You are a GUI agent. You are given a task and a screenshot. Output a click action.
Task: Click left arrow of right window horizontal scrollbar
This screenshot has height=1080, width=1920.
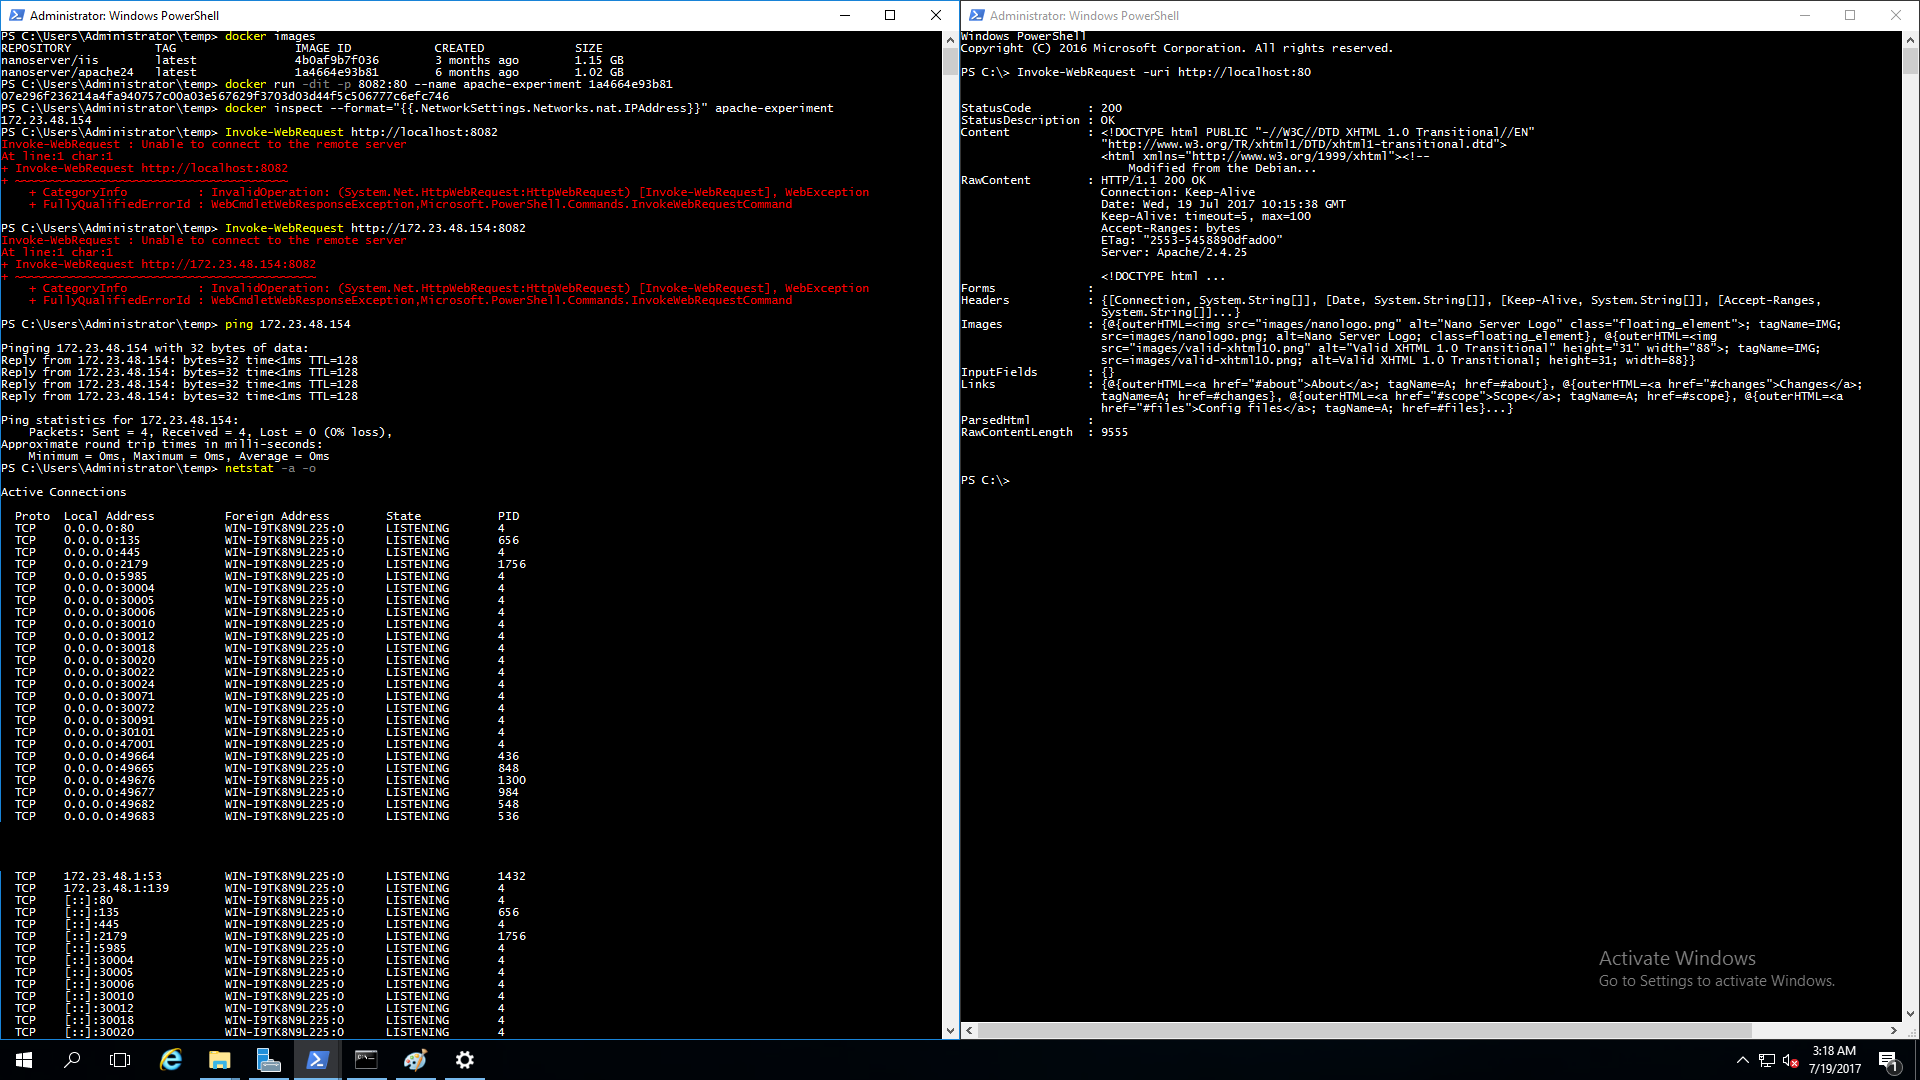[969, 1030]
